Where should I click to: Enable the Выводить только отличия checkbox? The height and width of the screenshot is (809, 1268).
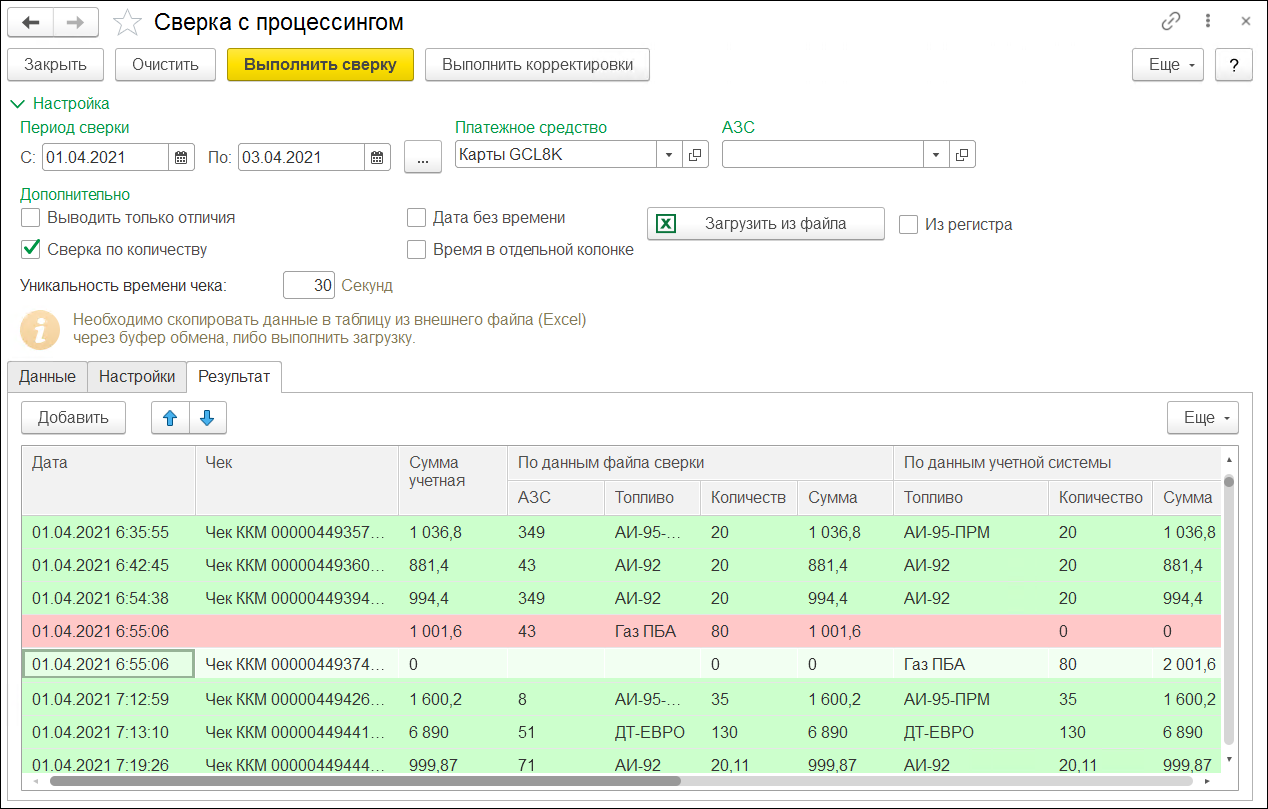(x=31, y=217)
